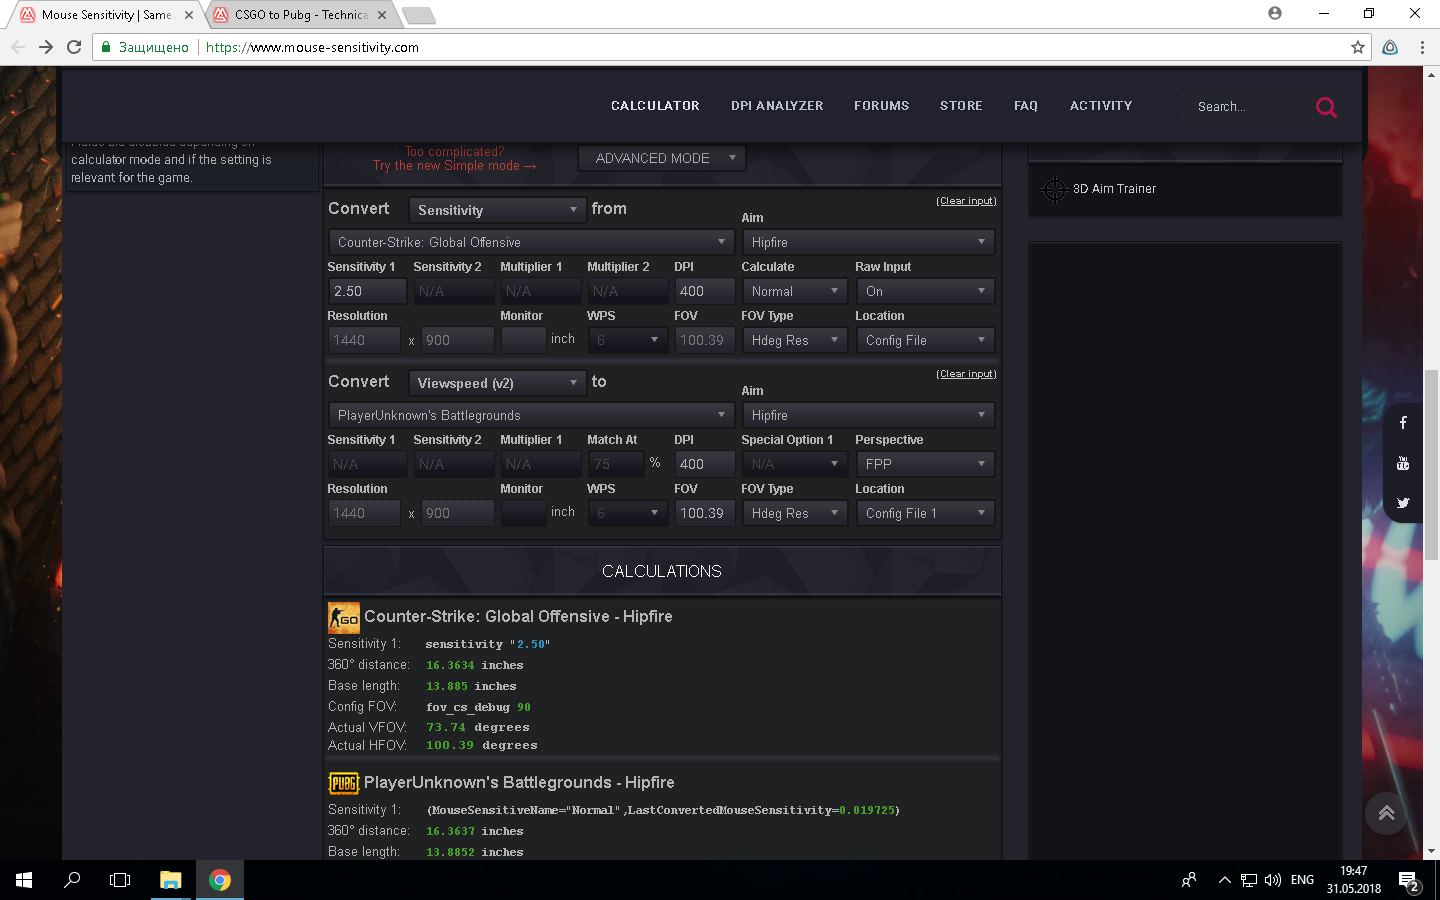This screenshot has height=900, width=1440.
Task: Open the Raw Input On dropdown
Action: 925,291
